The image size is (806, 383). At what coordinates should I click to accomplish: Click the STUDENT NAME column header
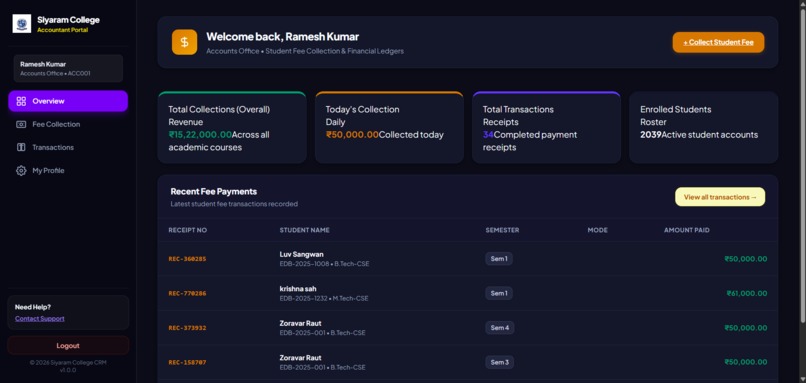[304, 230]
